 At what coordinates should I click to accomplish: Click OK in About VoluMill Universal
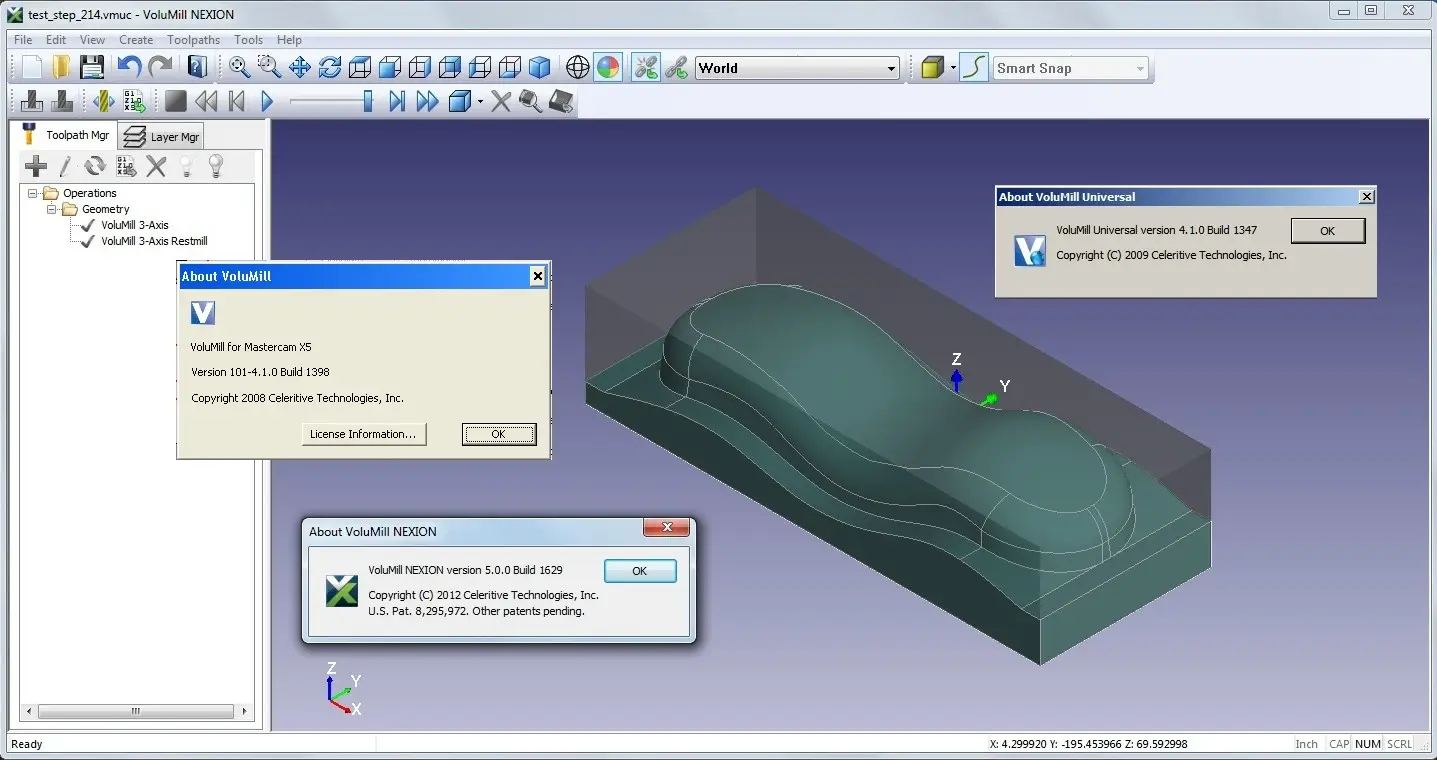tap(1328, 231)
